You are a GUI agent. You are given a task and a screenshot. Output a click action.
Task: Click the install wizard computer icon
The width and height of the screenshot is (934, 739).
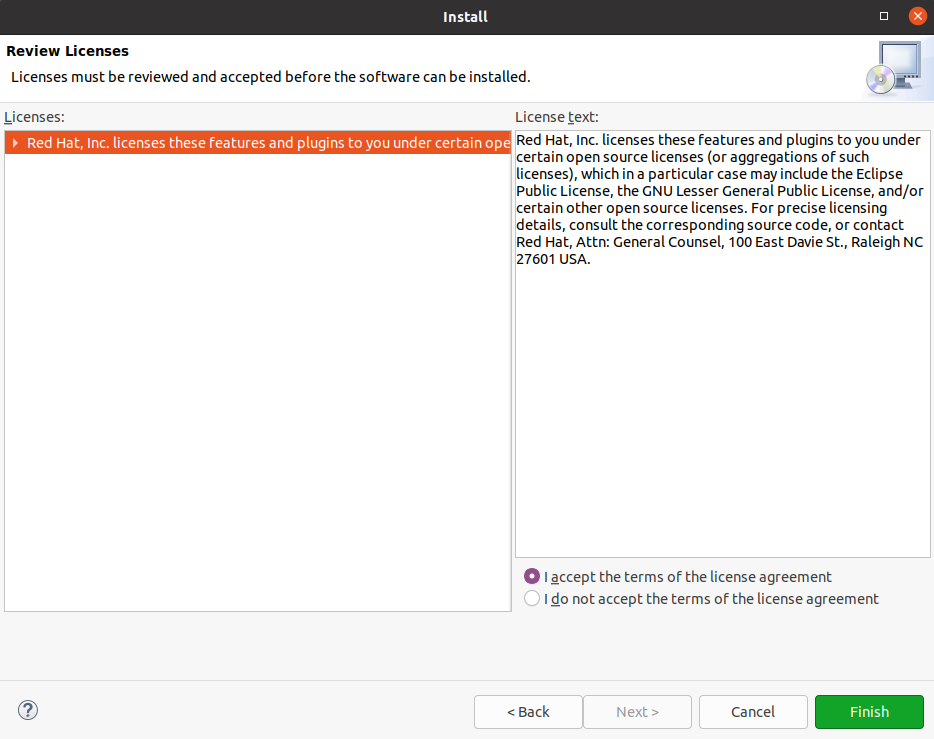(891, 68)
